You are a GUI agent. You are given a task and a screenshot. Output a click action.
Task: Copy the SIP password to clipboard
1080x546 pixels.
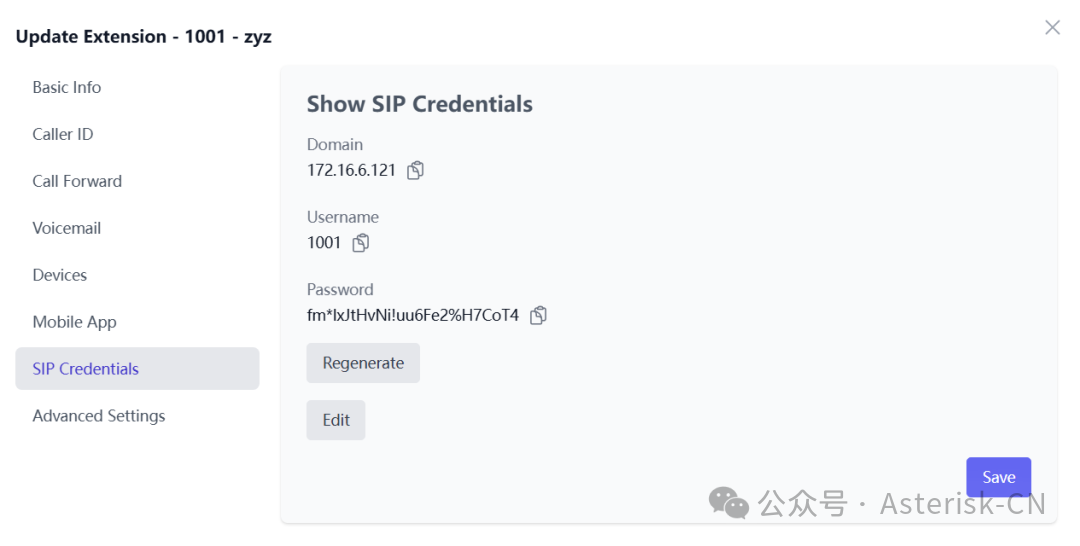(x=538, y=316)
